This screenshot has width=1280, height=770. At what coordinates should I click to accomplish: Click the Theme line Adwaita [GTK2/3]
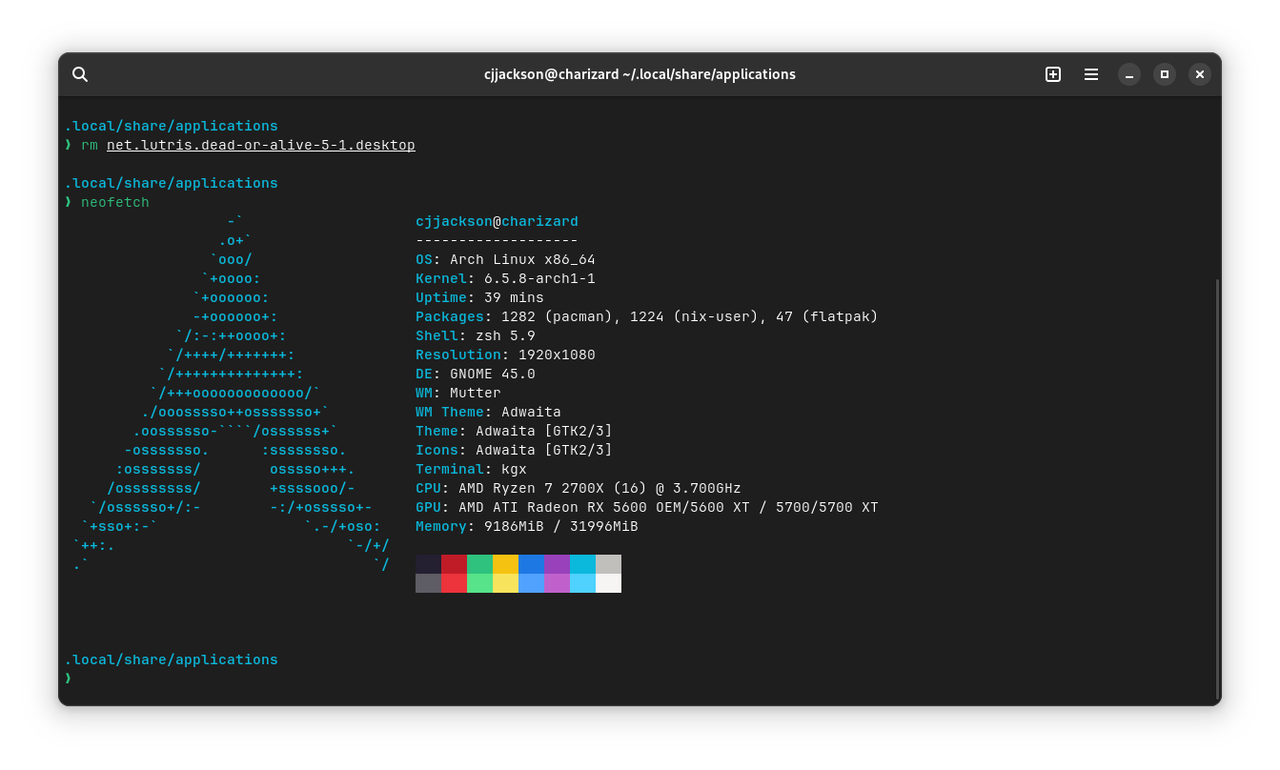[x=514, y=431]
